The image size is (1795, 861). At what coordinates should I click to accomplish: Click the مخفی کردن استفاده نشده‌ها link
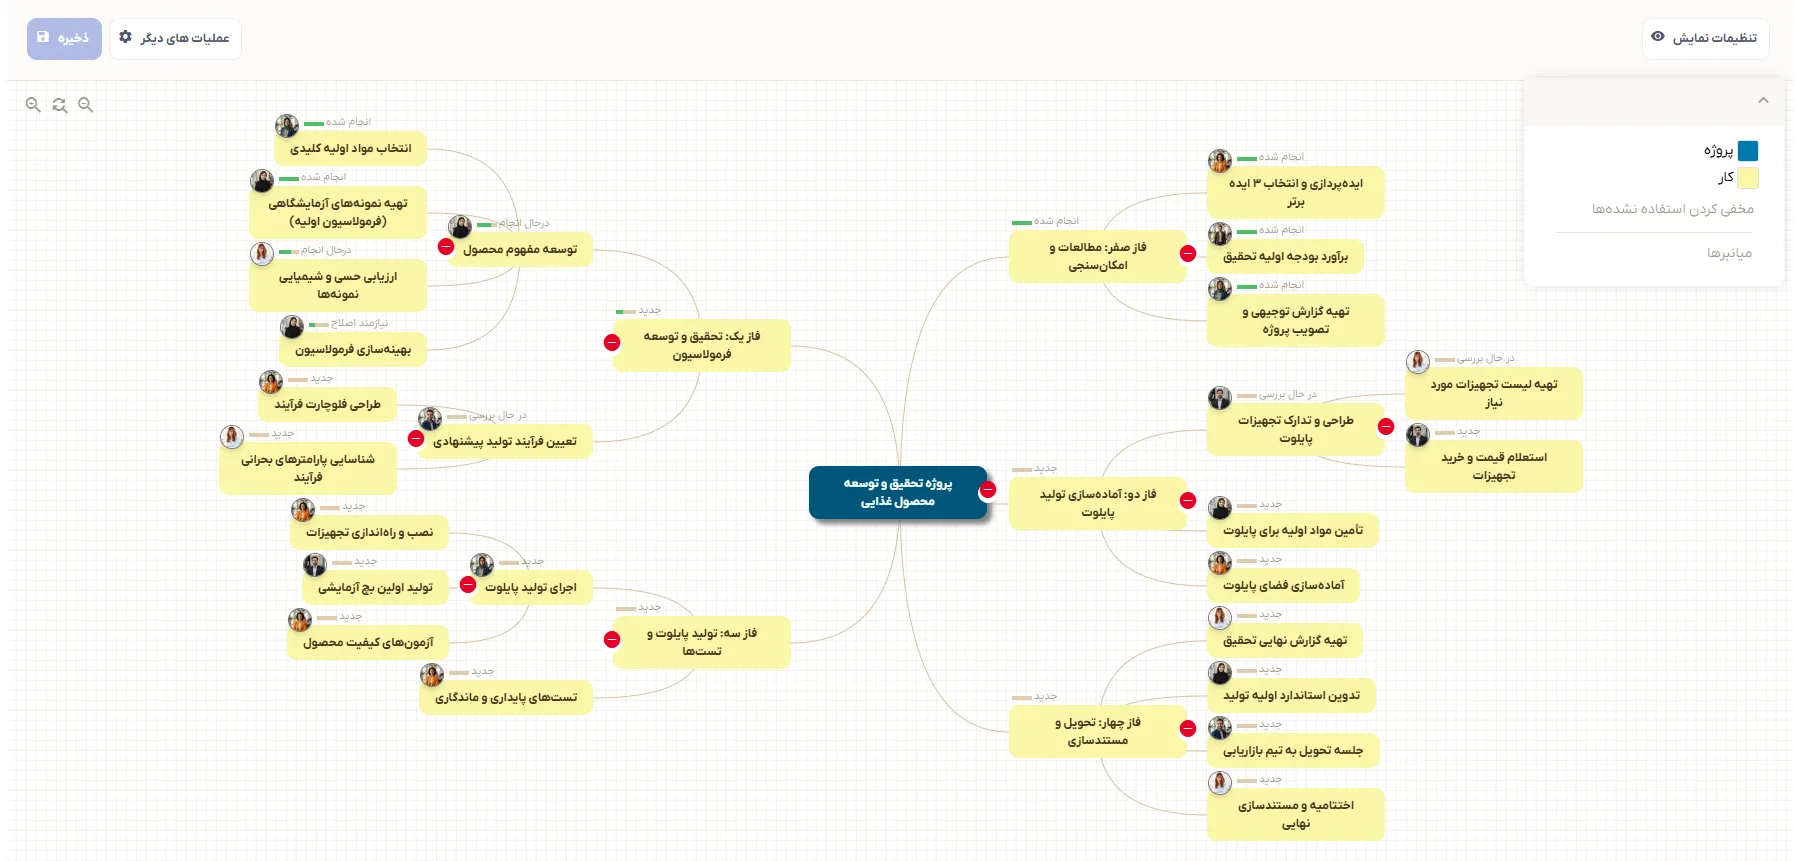coord(1673,209)
